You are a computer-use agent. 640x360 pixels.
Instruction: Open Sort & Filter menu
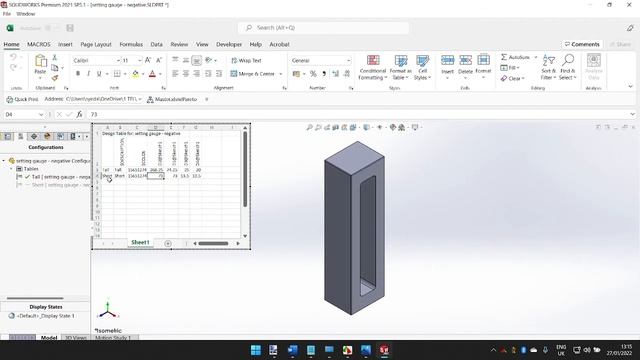pyautogui.click(x=548, y=67)
